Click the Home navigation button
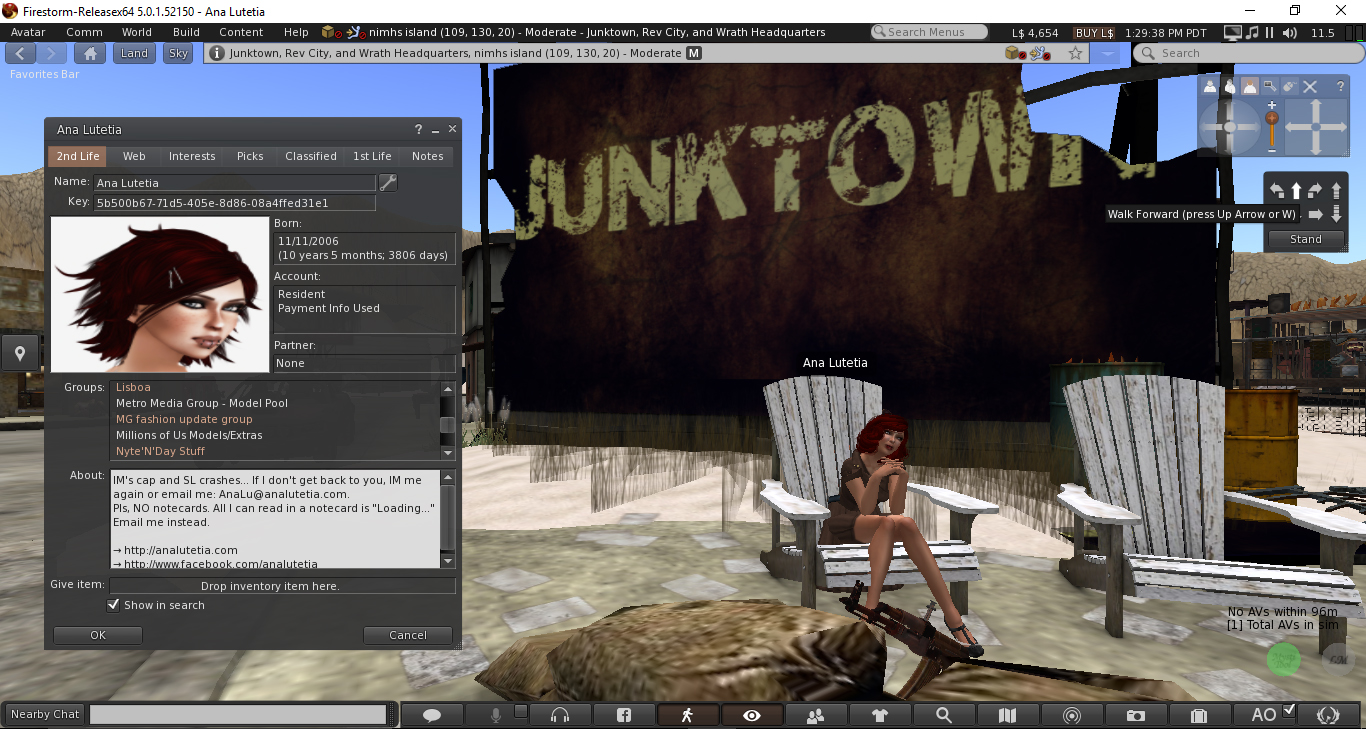Viewport: 1366px width, 729px height. point(90,53)
